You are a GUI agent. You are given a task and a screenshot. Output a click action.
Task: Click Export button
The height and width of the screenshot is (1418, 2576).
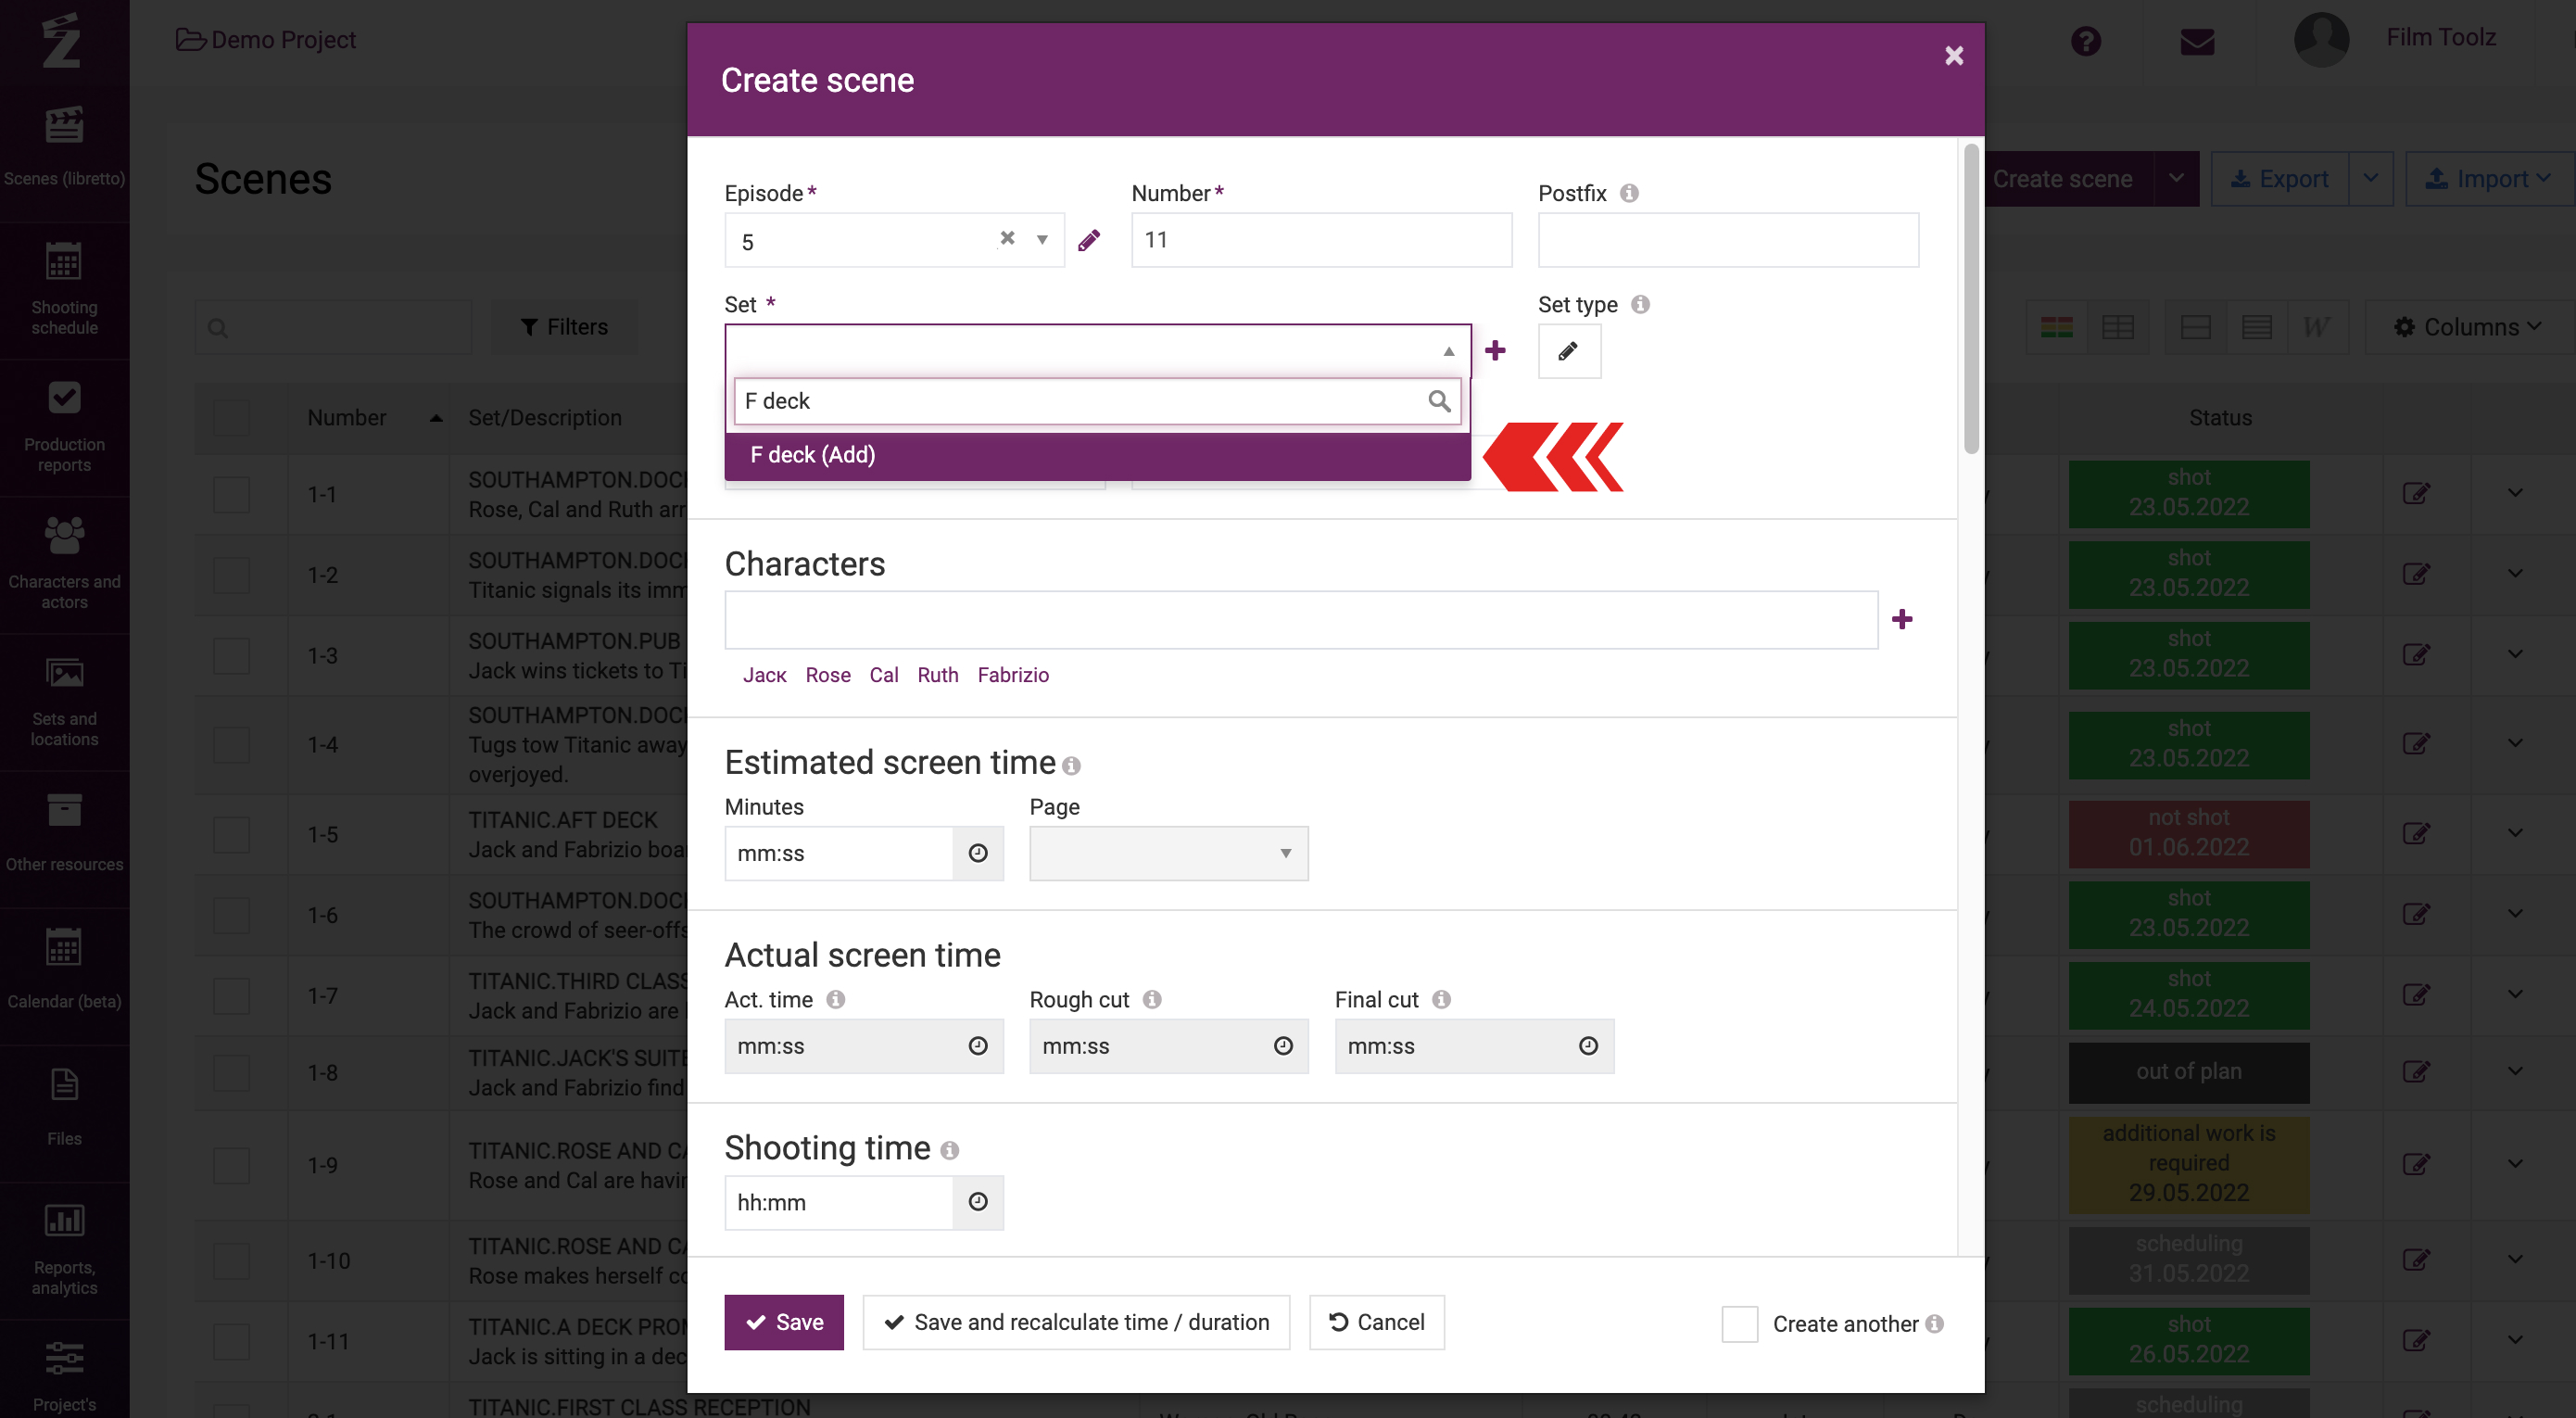click(x=2279, y=179)
